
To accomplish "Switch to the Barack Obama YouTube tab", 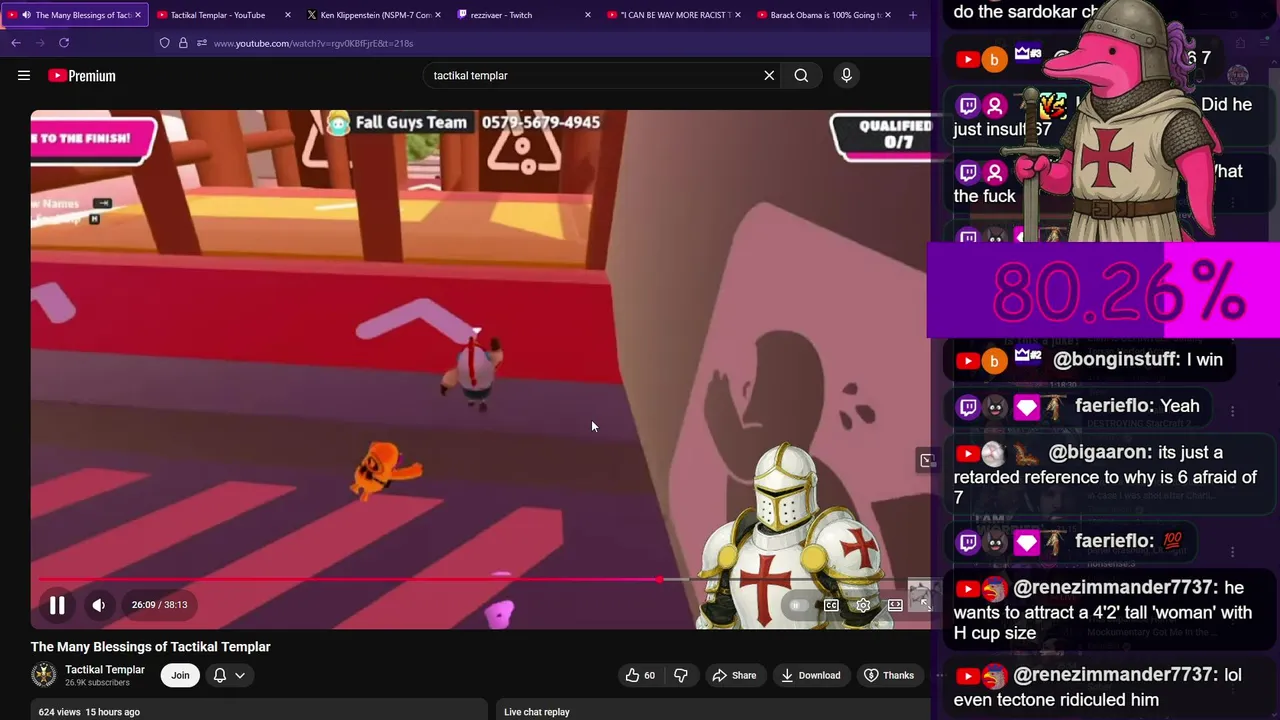I will pos(825,15).
